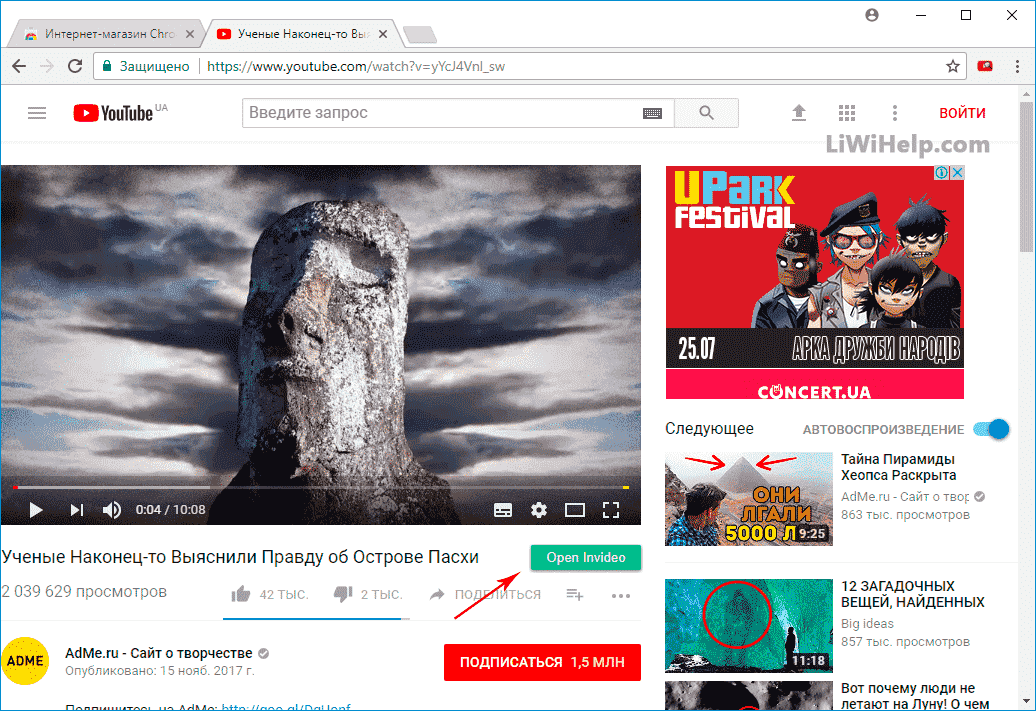Skip to the next video
The image size is (1036, 711).
(x=77, y=509)
